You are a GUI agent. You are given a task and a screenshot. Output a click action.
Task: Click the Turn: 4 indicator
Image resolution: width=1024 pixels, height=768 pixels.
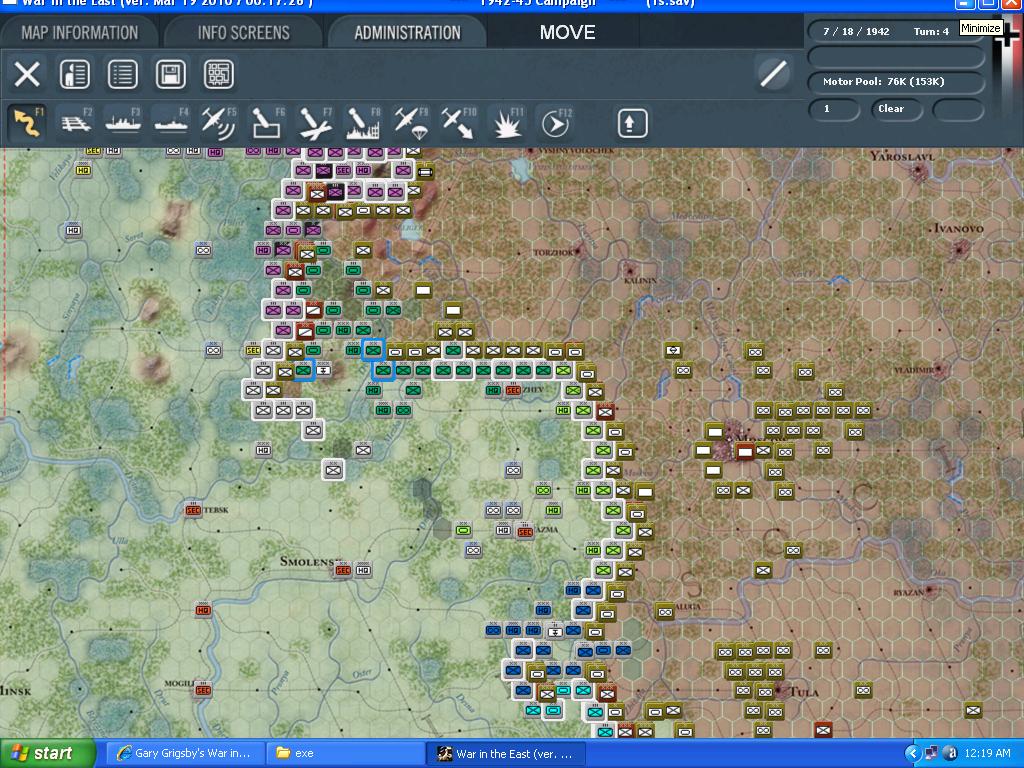tap(931, 31)
